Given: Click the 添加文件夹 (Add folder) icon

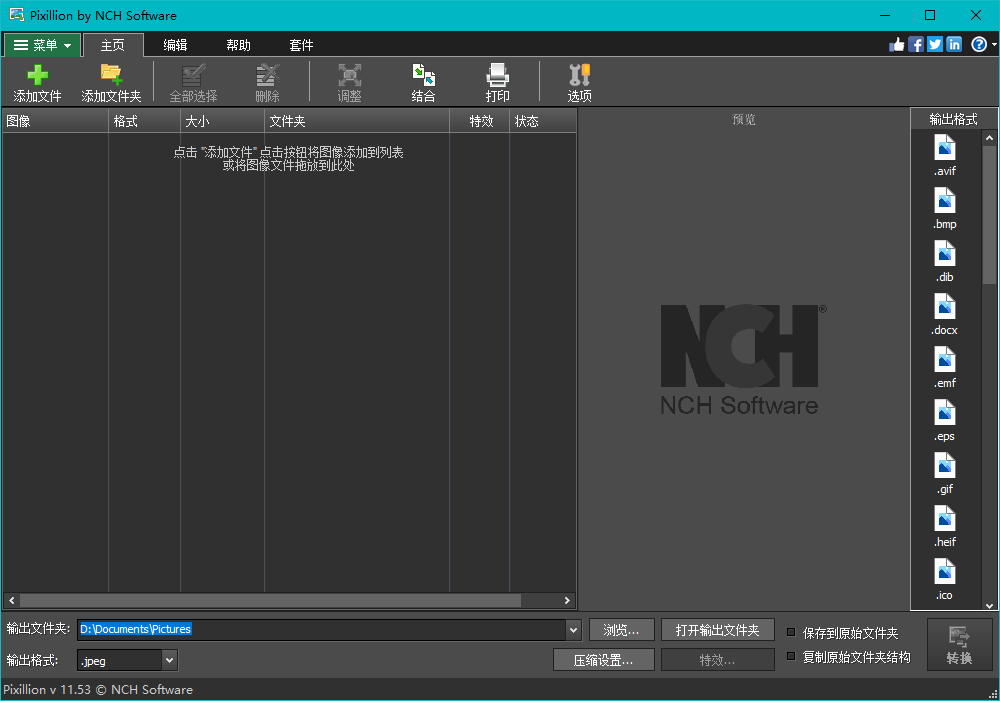Looking at the screenshot, I should pyautogui.click(x=111, y=75).
